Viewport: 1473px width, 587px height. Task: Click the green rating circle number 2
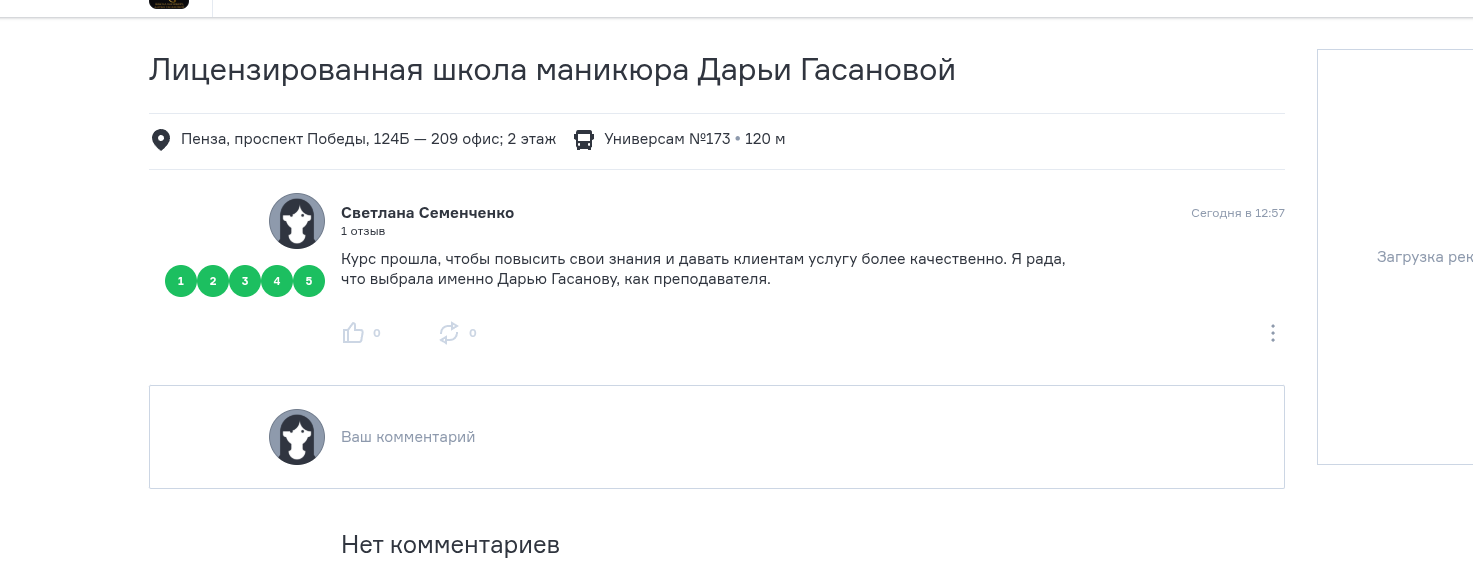tap(213, 281)
